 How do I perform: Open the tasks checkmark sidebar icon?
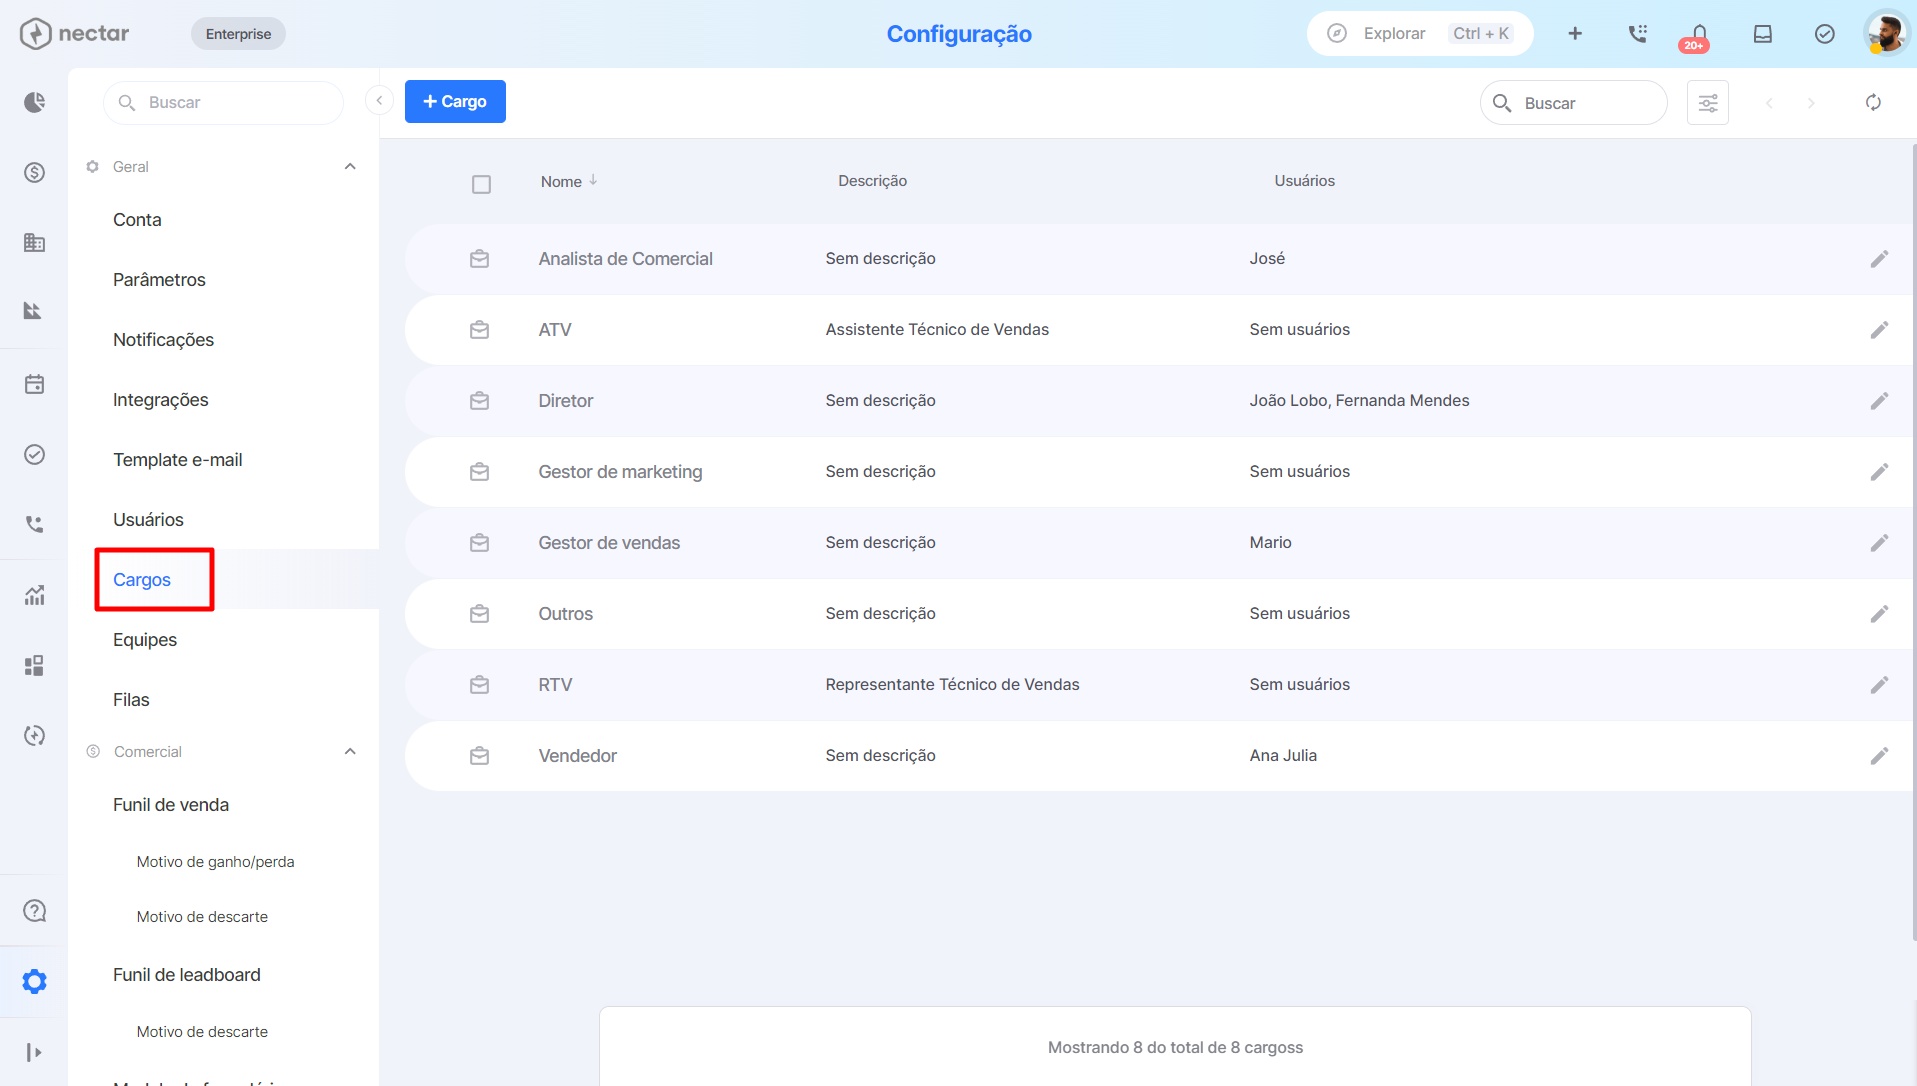[x=34, y=454]
